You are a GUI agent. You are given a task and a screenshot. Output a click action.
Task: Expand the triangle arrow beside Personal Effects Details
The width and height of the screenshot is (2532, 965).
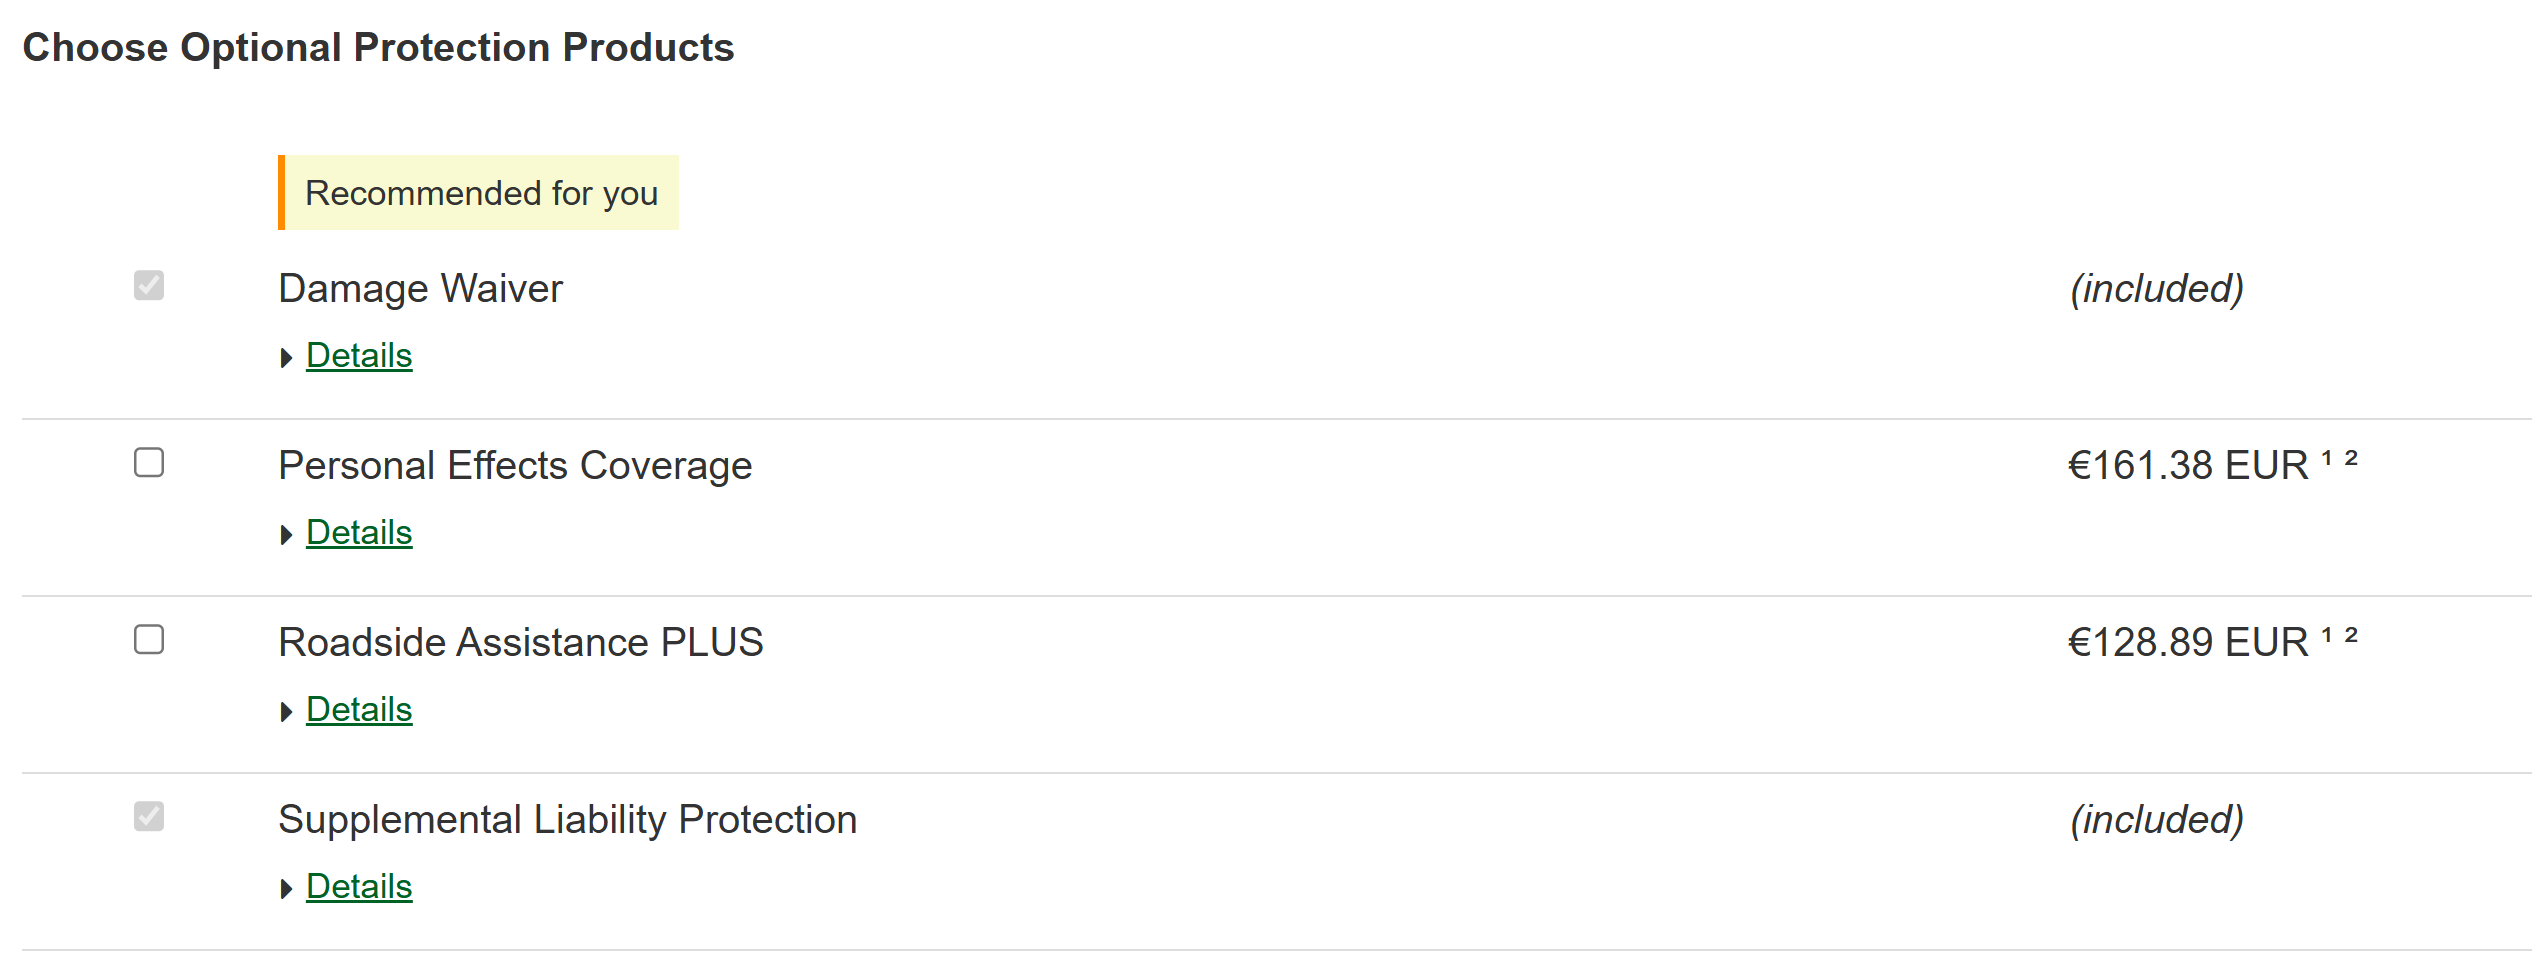coord(286,535)
